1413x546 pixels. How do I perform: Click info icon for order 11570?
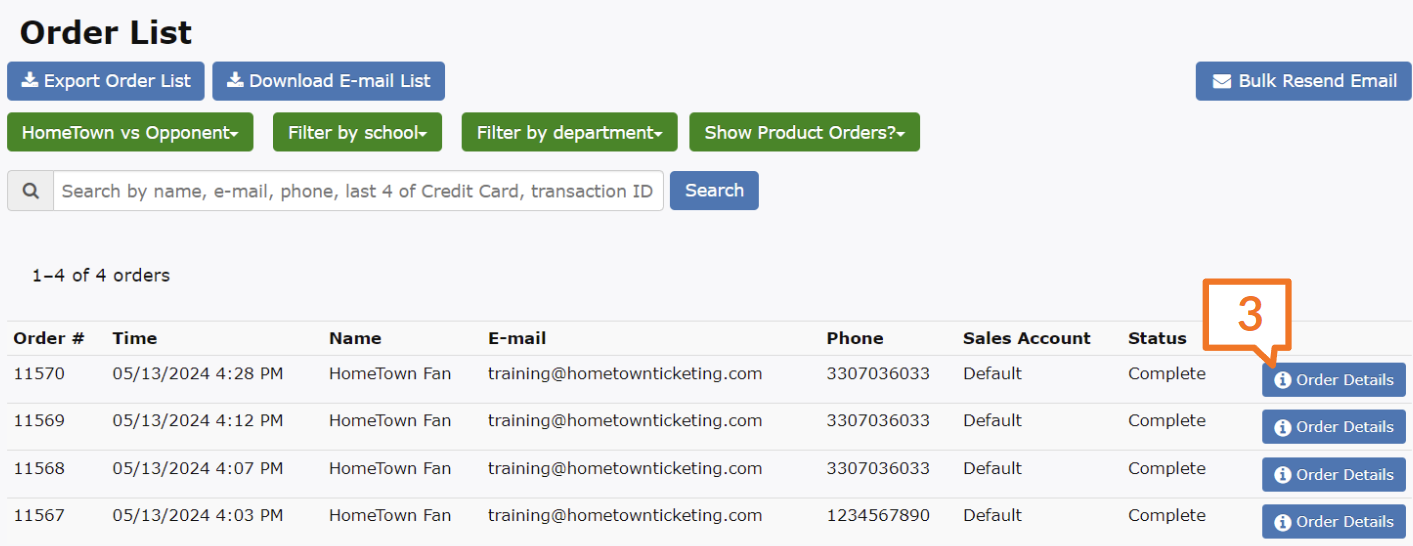(1282, 380)
